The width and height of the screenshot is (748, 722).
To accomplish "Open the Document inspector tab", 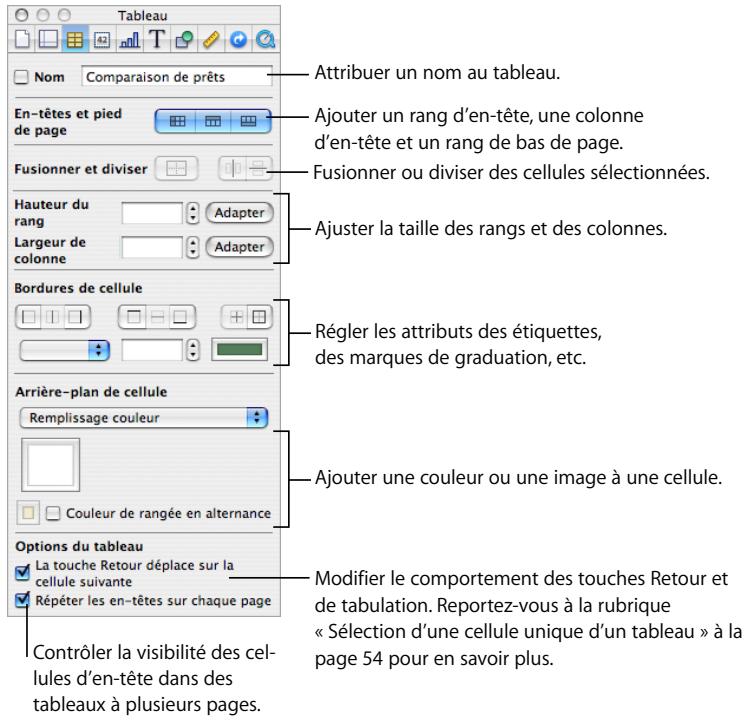I will pyautogui.click(x=22, y=39).
